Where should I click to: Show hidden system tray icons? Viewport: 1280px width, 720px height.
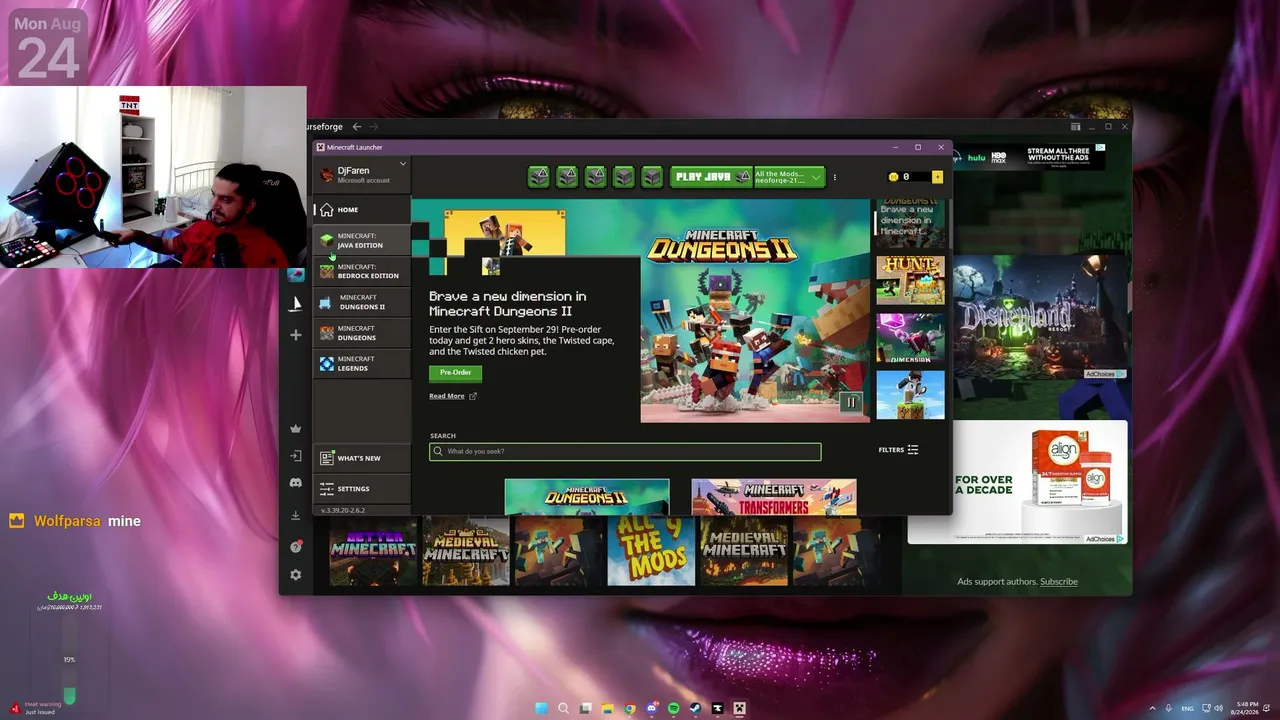click(x=1151, y=708)
